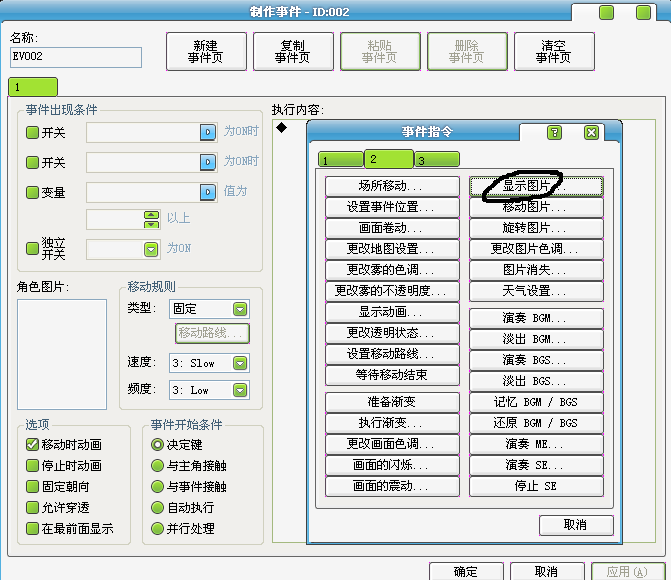This screenshot has height=580, width=671.
Task: Choose the 显示图片 command
Action: (537, 186)
